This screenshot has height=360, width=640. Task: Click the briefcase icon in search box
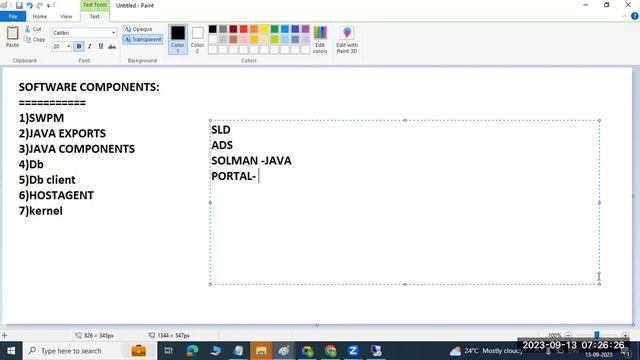[139, 351]
